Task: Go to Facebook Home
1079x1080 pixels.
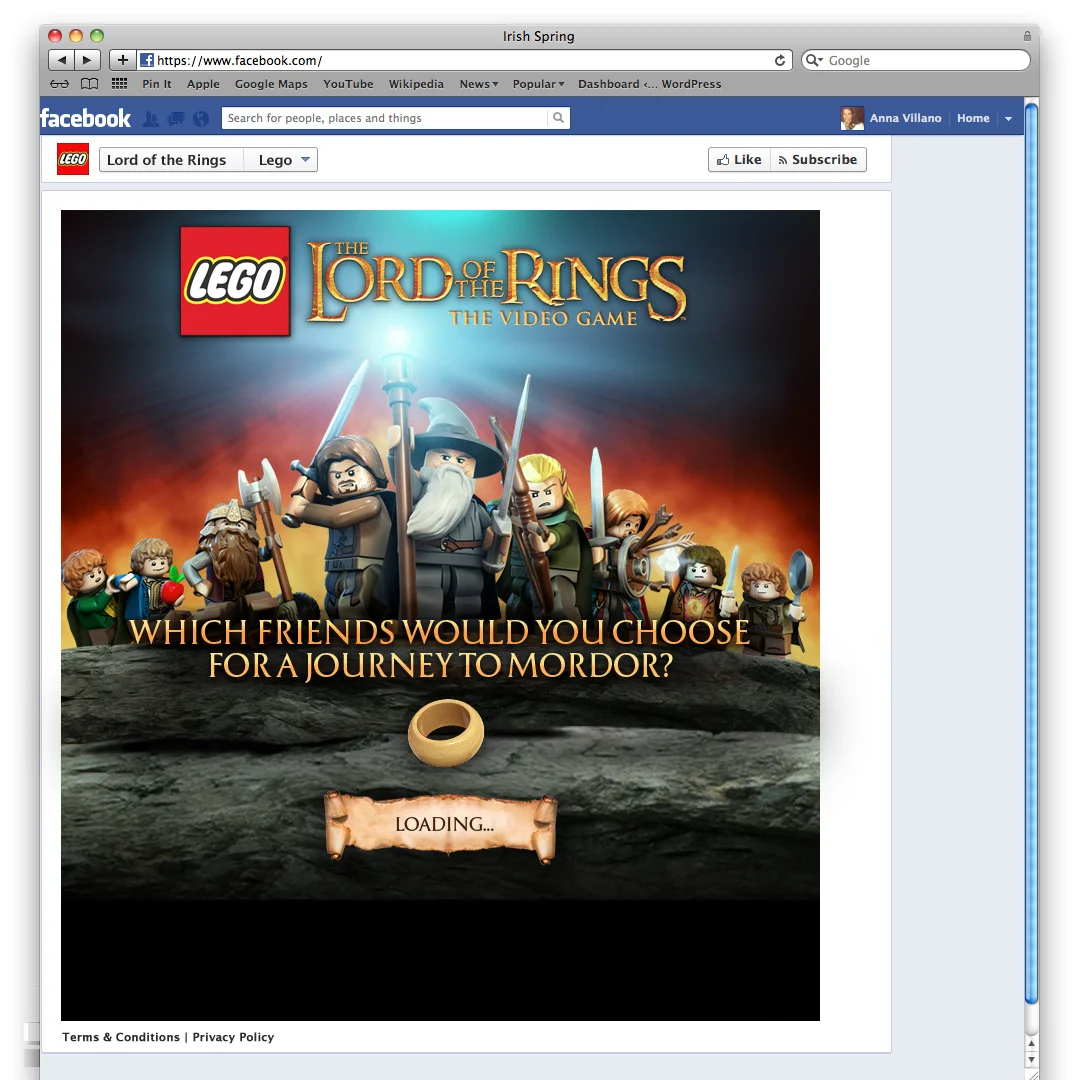Action: (x=973, y=118)
